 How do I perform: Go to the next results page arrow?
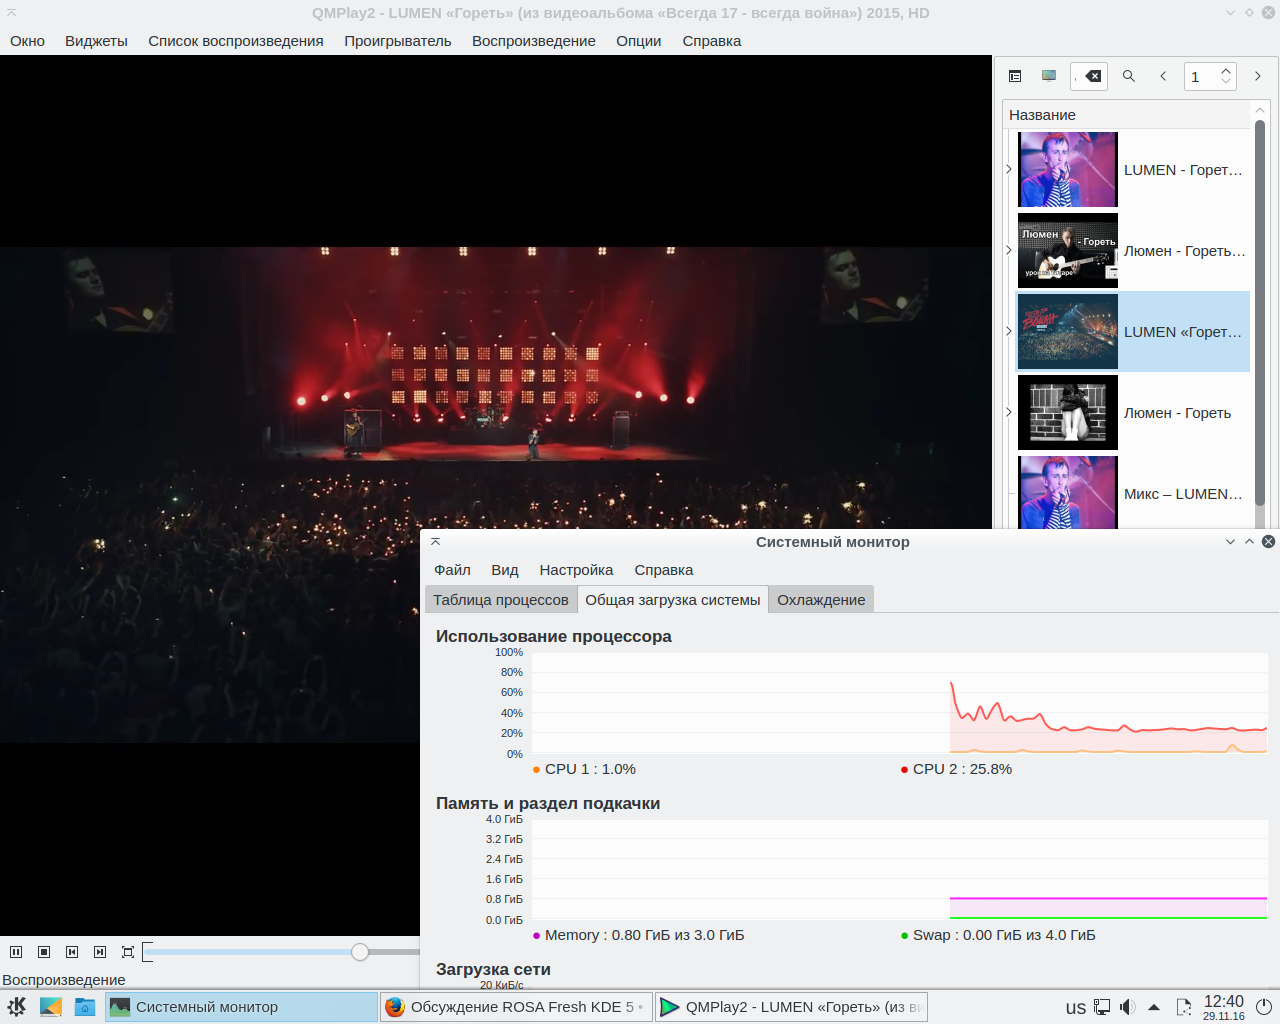(1258, 76)
